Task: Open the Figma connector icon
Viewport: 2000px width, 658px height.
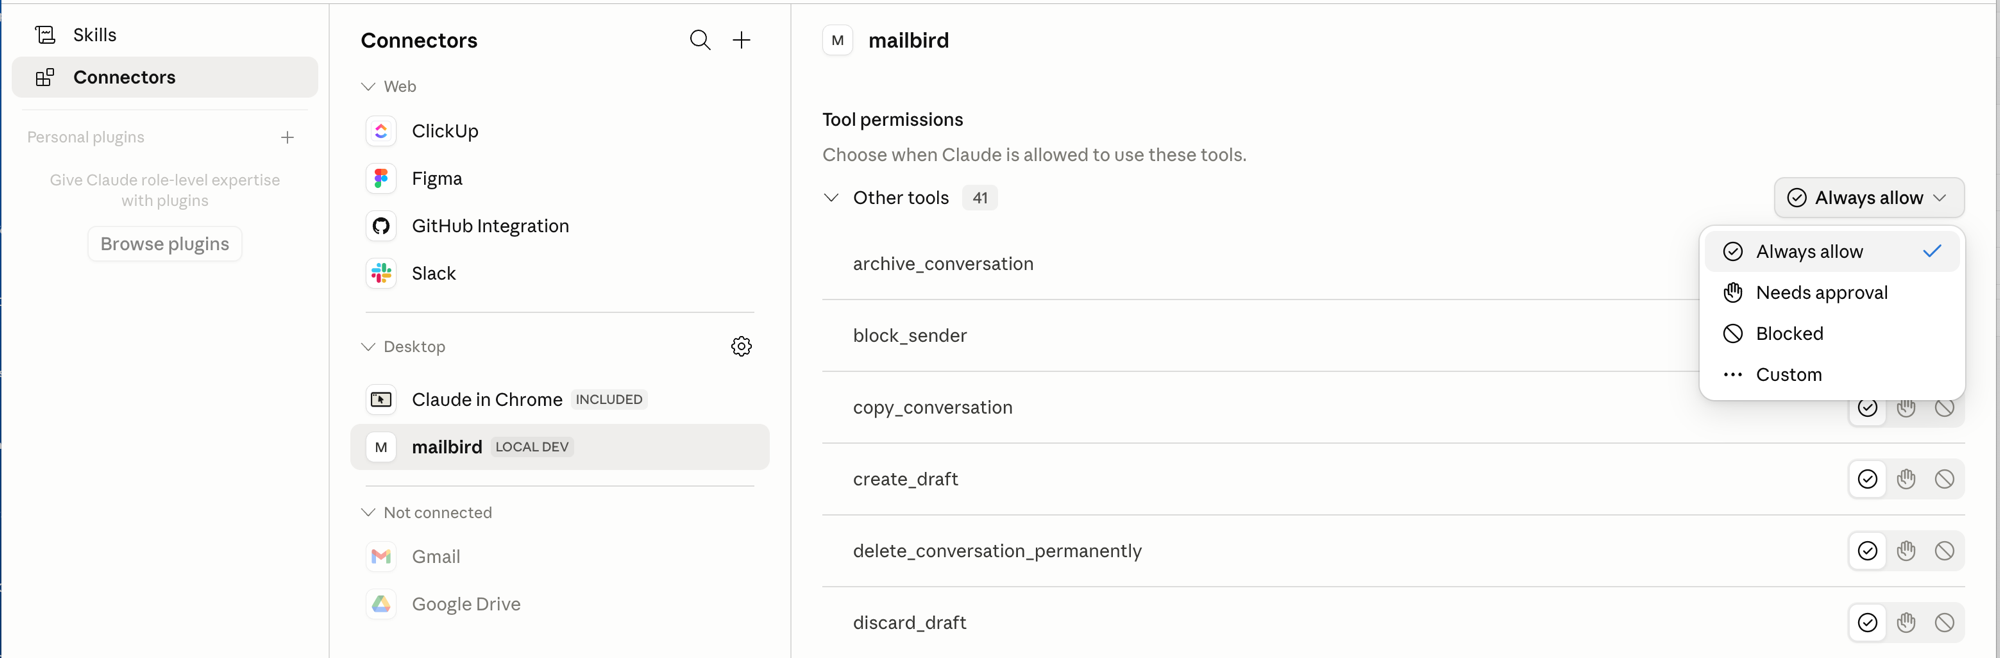Action: click(381, 178)
